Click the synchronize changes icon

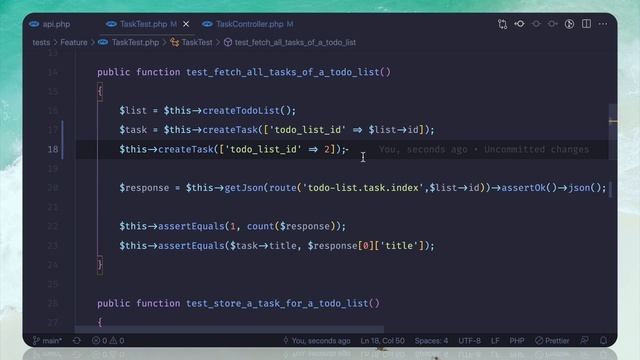77,340
